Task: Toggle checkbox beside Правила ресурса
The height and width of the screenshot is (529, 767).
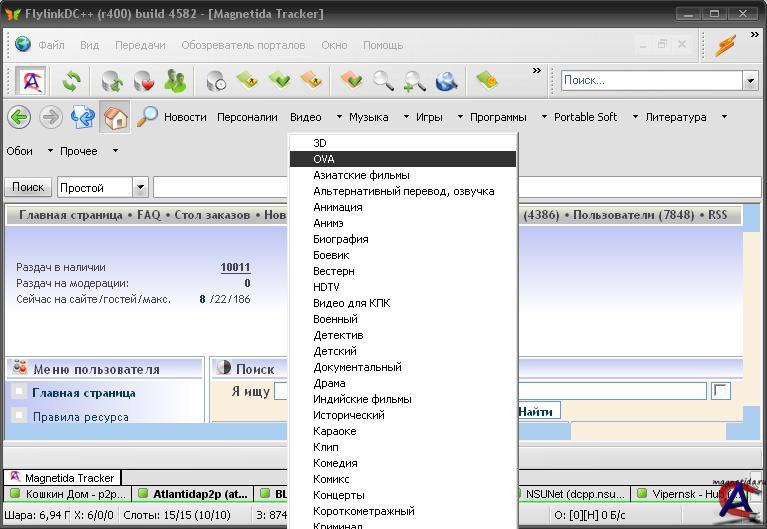Action: [19, 416]
